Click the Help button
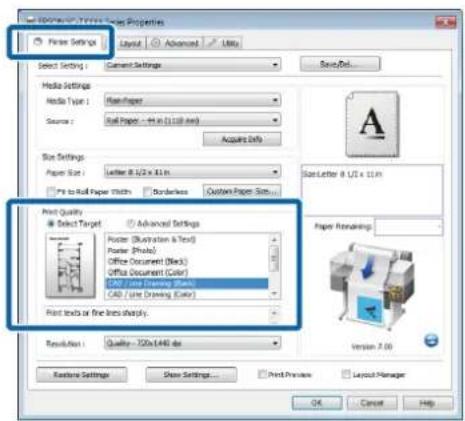The width and height of the screenshot is (465, 421). 428,403
